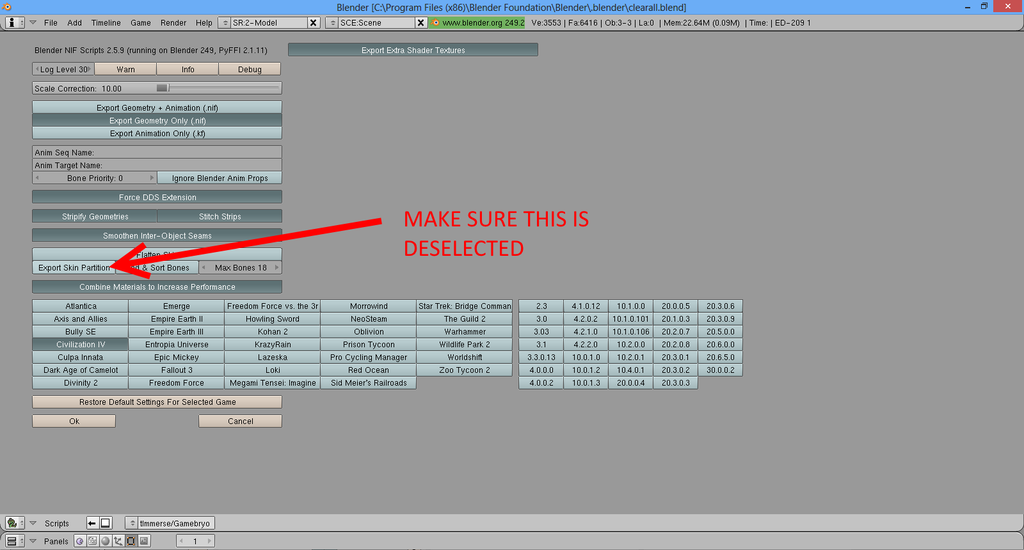This screenshot has height=550, width=1024.
Task: Click the Anim Seq Name field
Action: (157, 152)
